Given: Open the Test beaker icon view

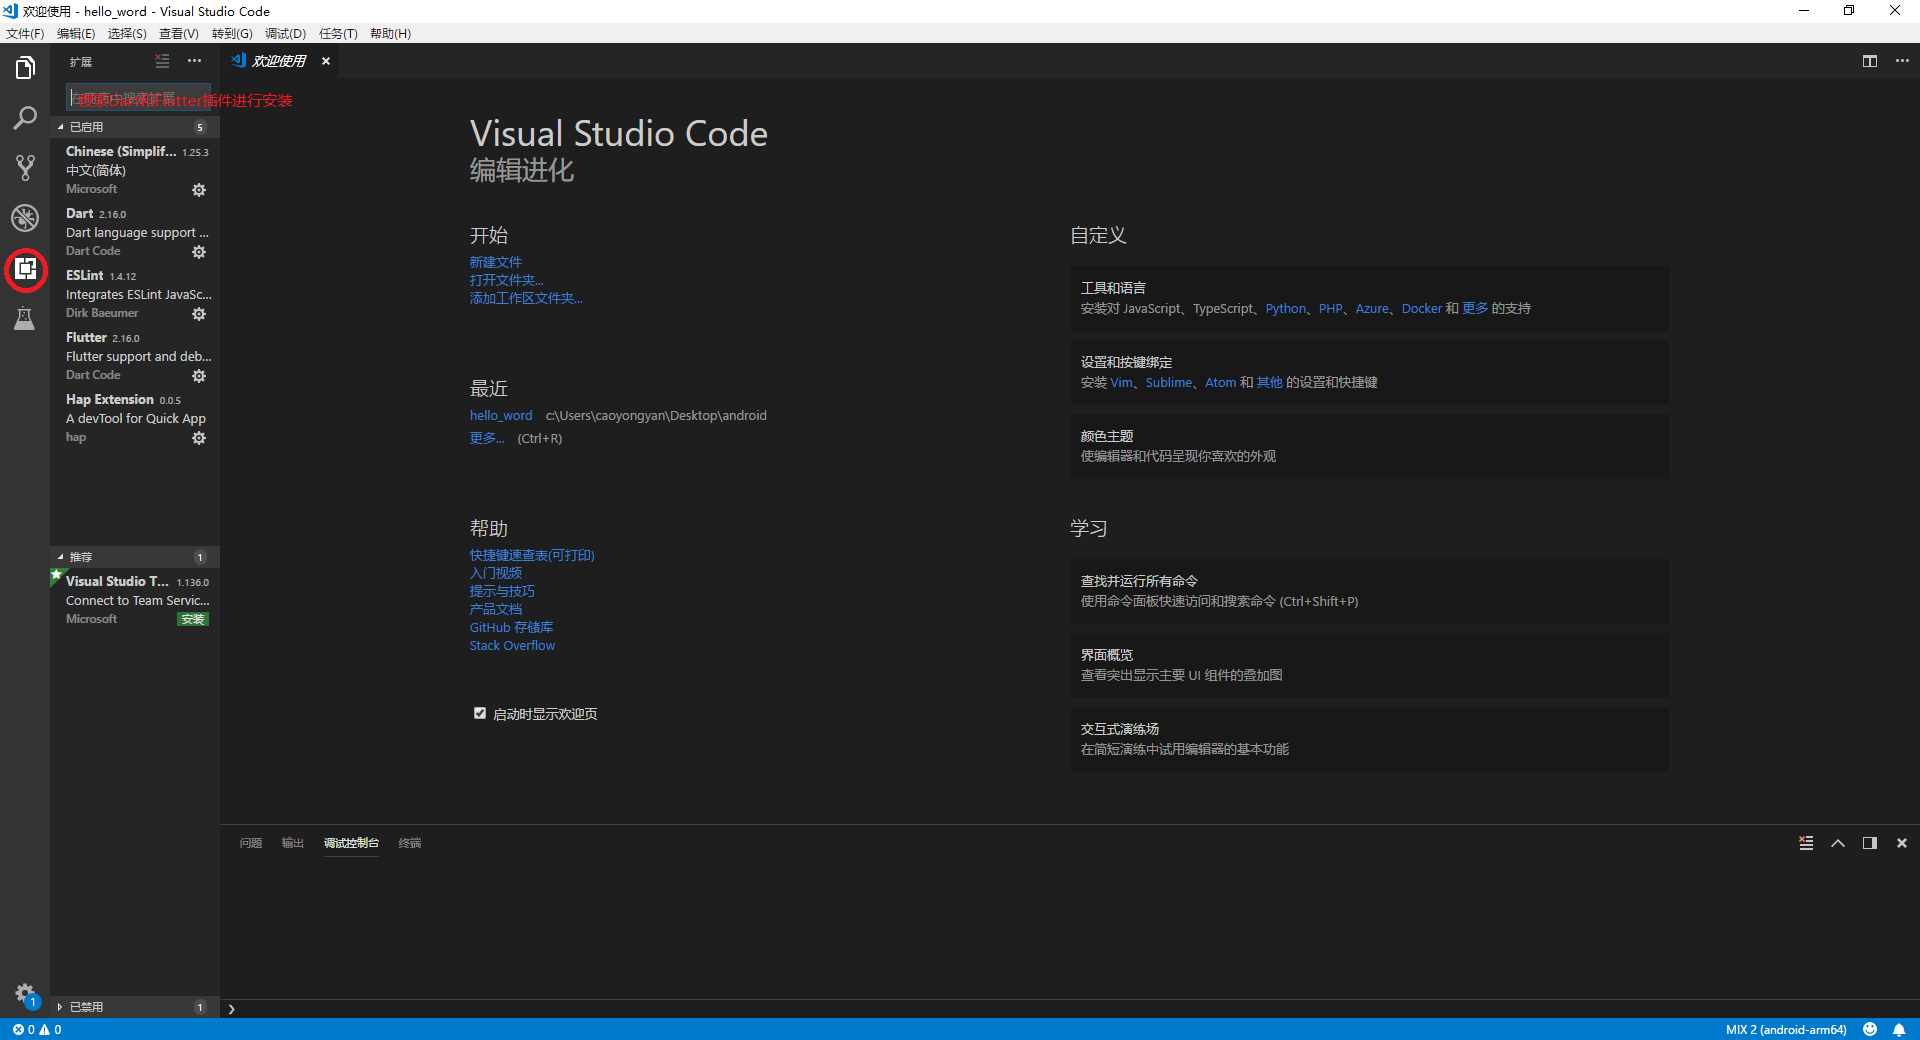Looking at the screenshot, I should point(25,319).
